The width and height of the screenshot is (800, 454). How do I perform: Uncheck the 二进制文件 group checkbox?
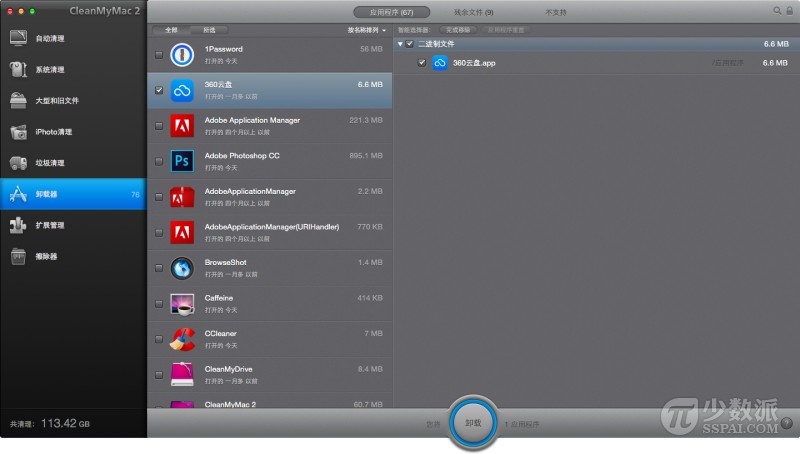click(410, 44)
